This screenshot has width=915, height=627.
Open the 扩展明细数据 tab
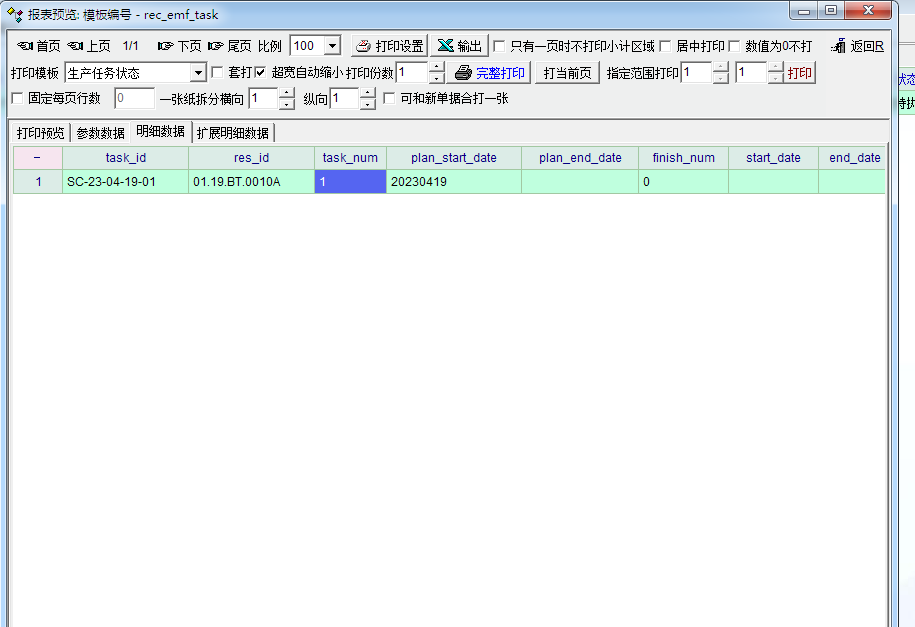tap(233, 133)
